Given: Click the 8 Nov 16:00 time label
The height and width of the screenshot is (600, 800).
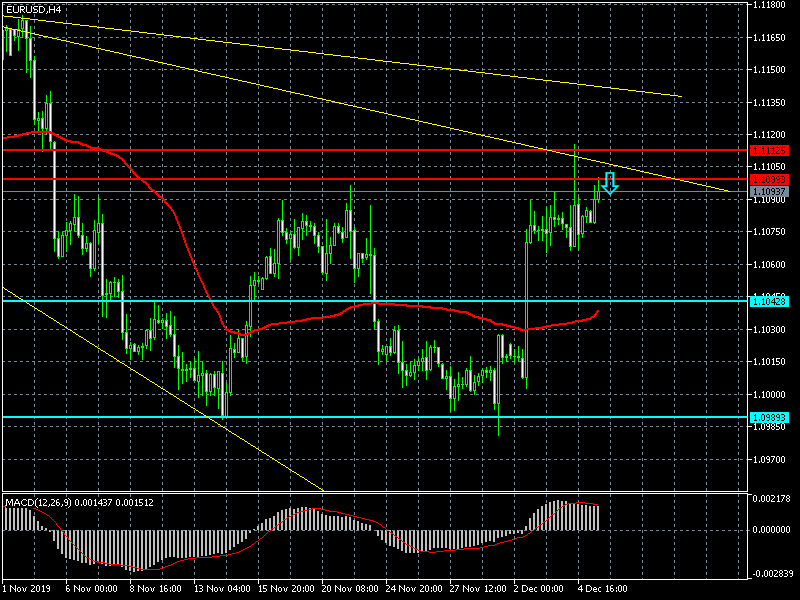Looking at the screenshot, I should click(x=156, y=589).
